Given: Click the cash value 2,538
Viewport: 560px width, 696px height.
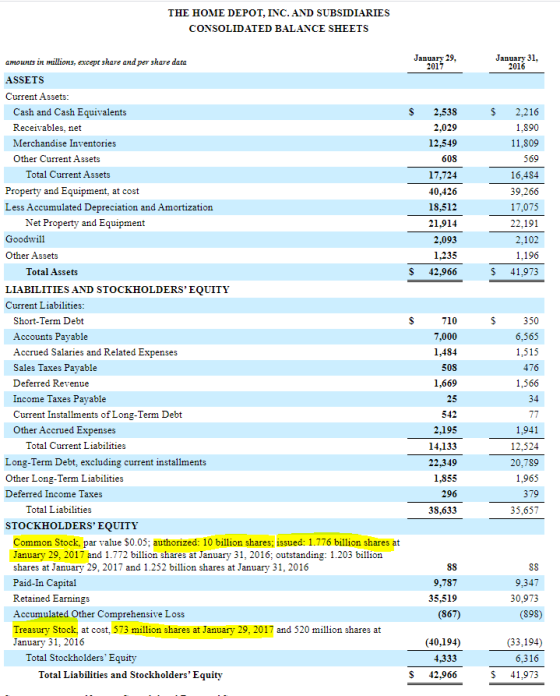Looking at the screenshot, I should click(445, 112).
